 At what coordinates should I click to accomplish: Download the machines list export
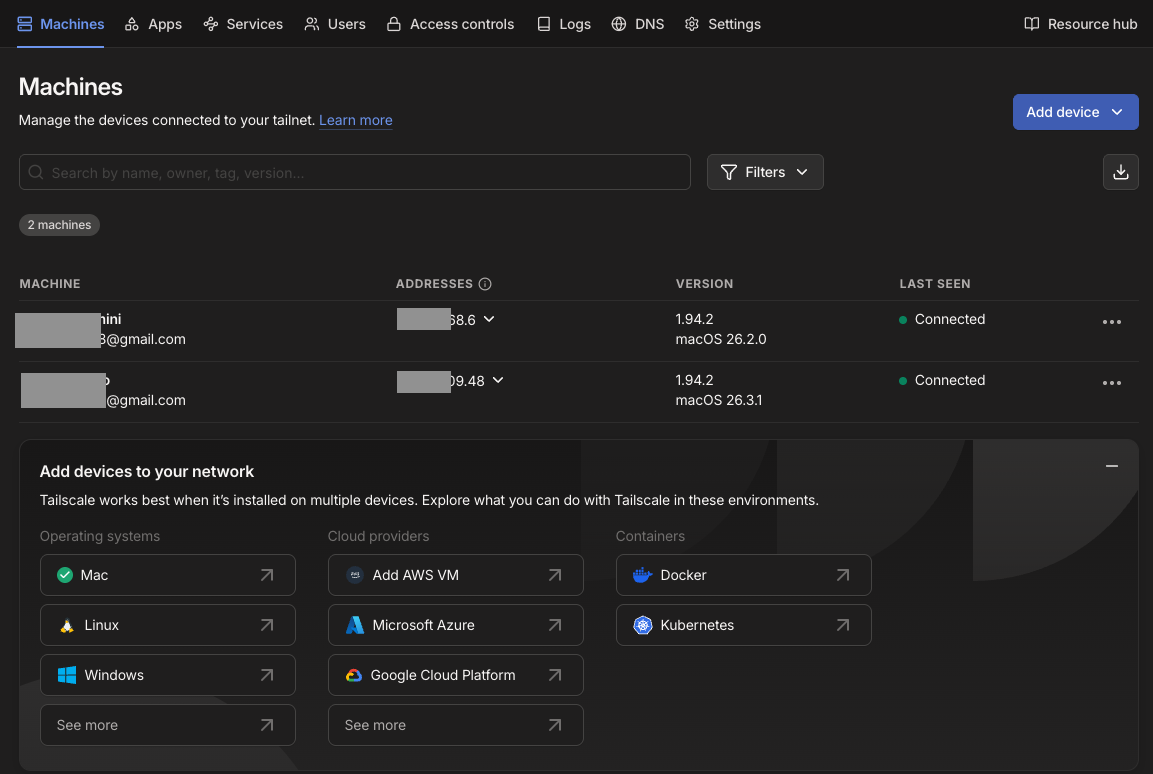click(1120, 172)
